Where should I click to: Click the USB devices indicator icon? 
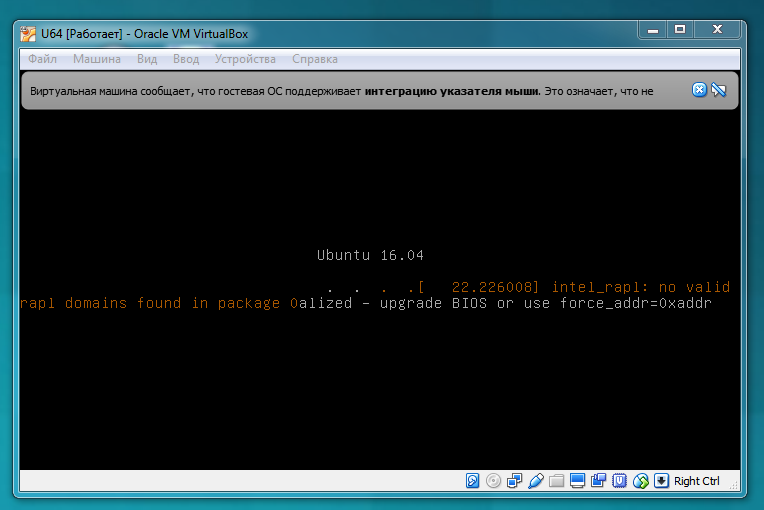pyautogui.click(x=536, y=481)
